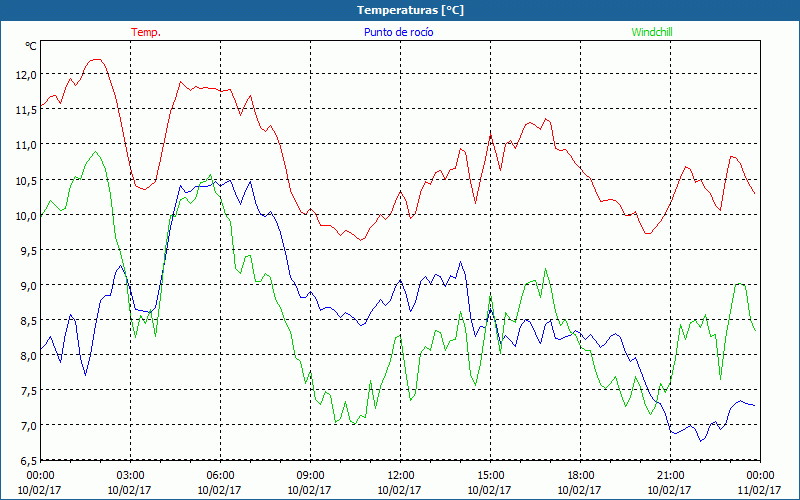Select the 18:00 time axis label
Image resolution: width=800 pixels, height=500 pixels.
click(580, 475)
